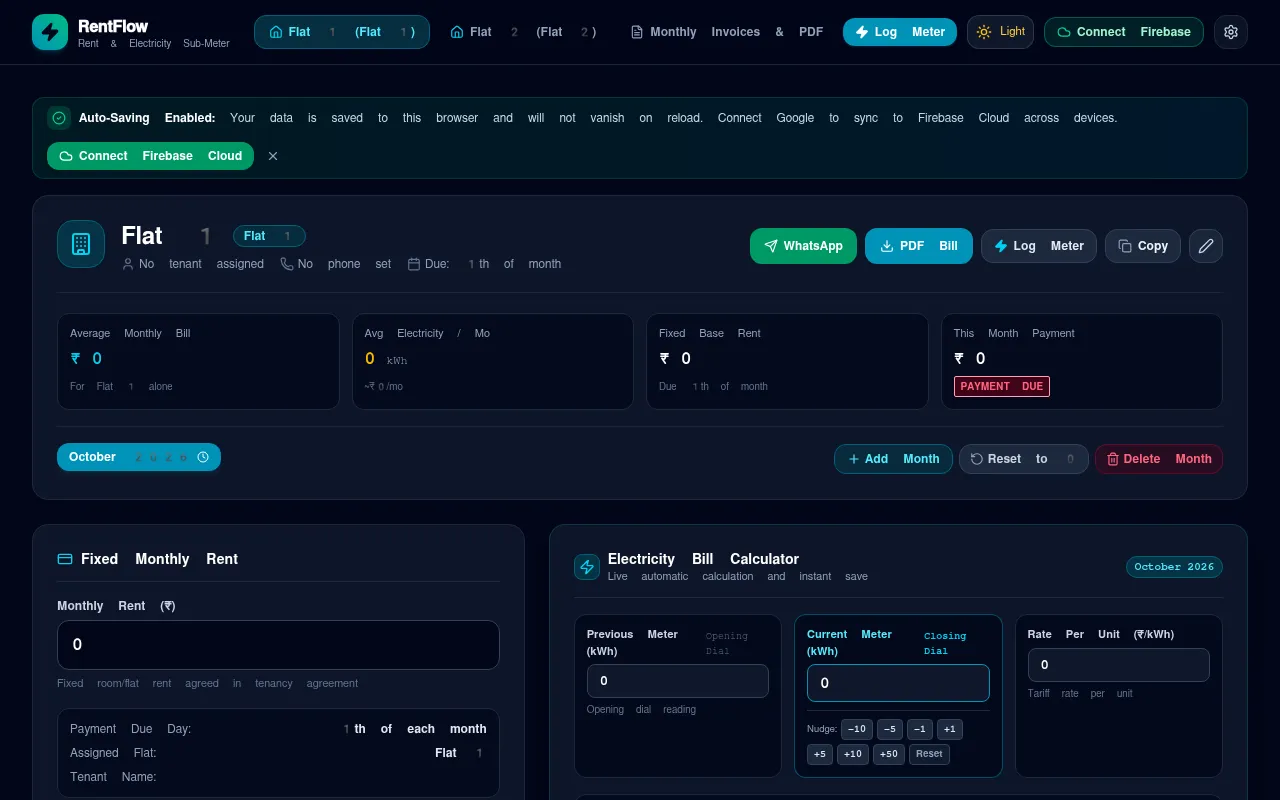Nudge the current meter by +1

pyautogui.click(x=950, y=729)
